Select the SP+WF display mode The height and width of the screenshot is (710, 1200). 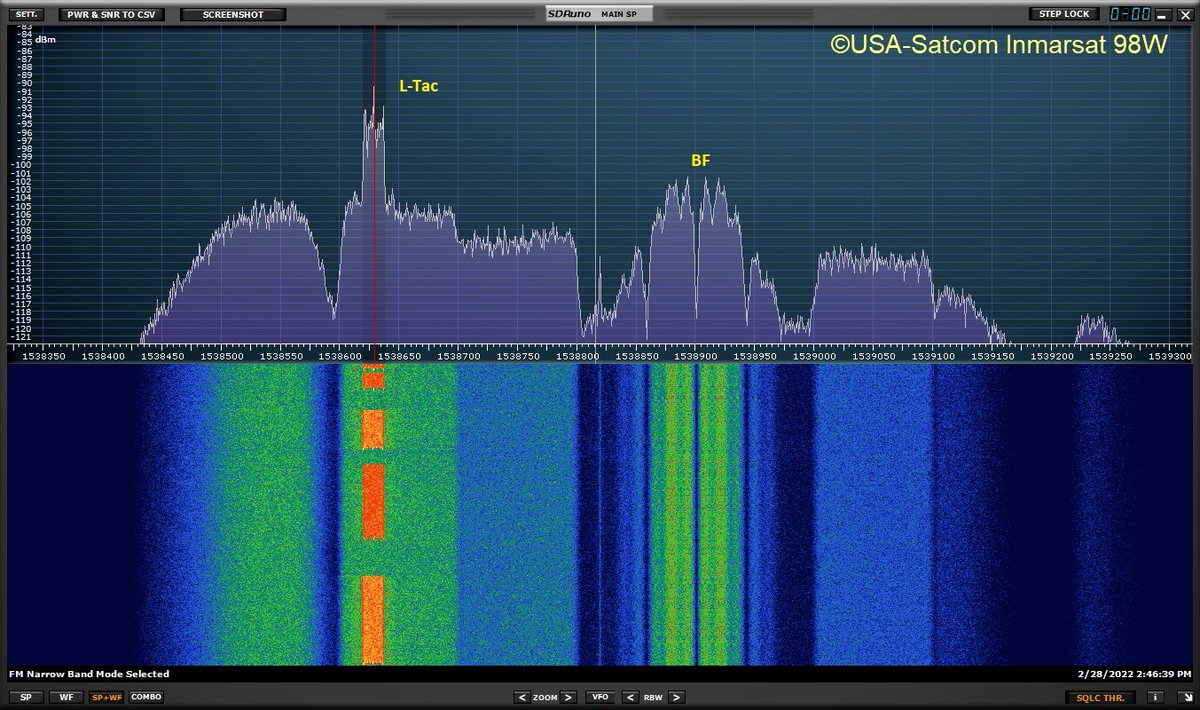pyautogui.click(x=105, y=697)
